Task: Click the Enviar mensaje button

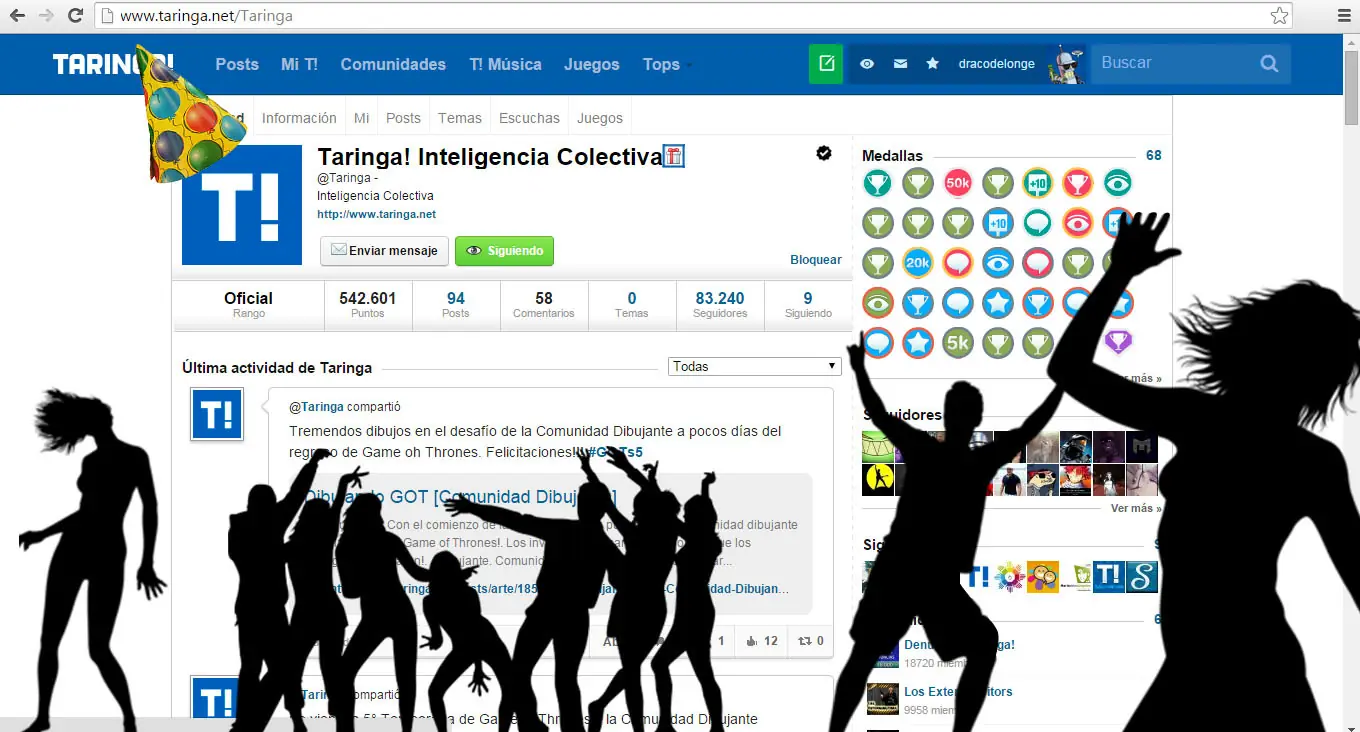Action: click(384, 251)
